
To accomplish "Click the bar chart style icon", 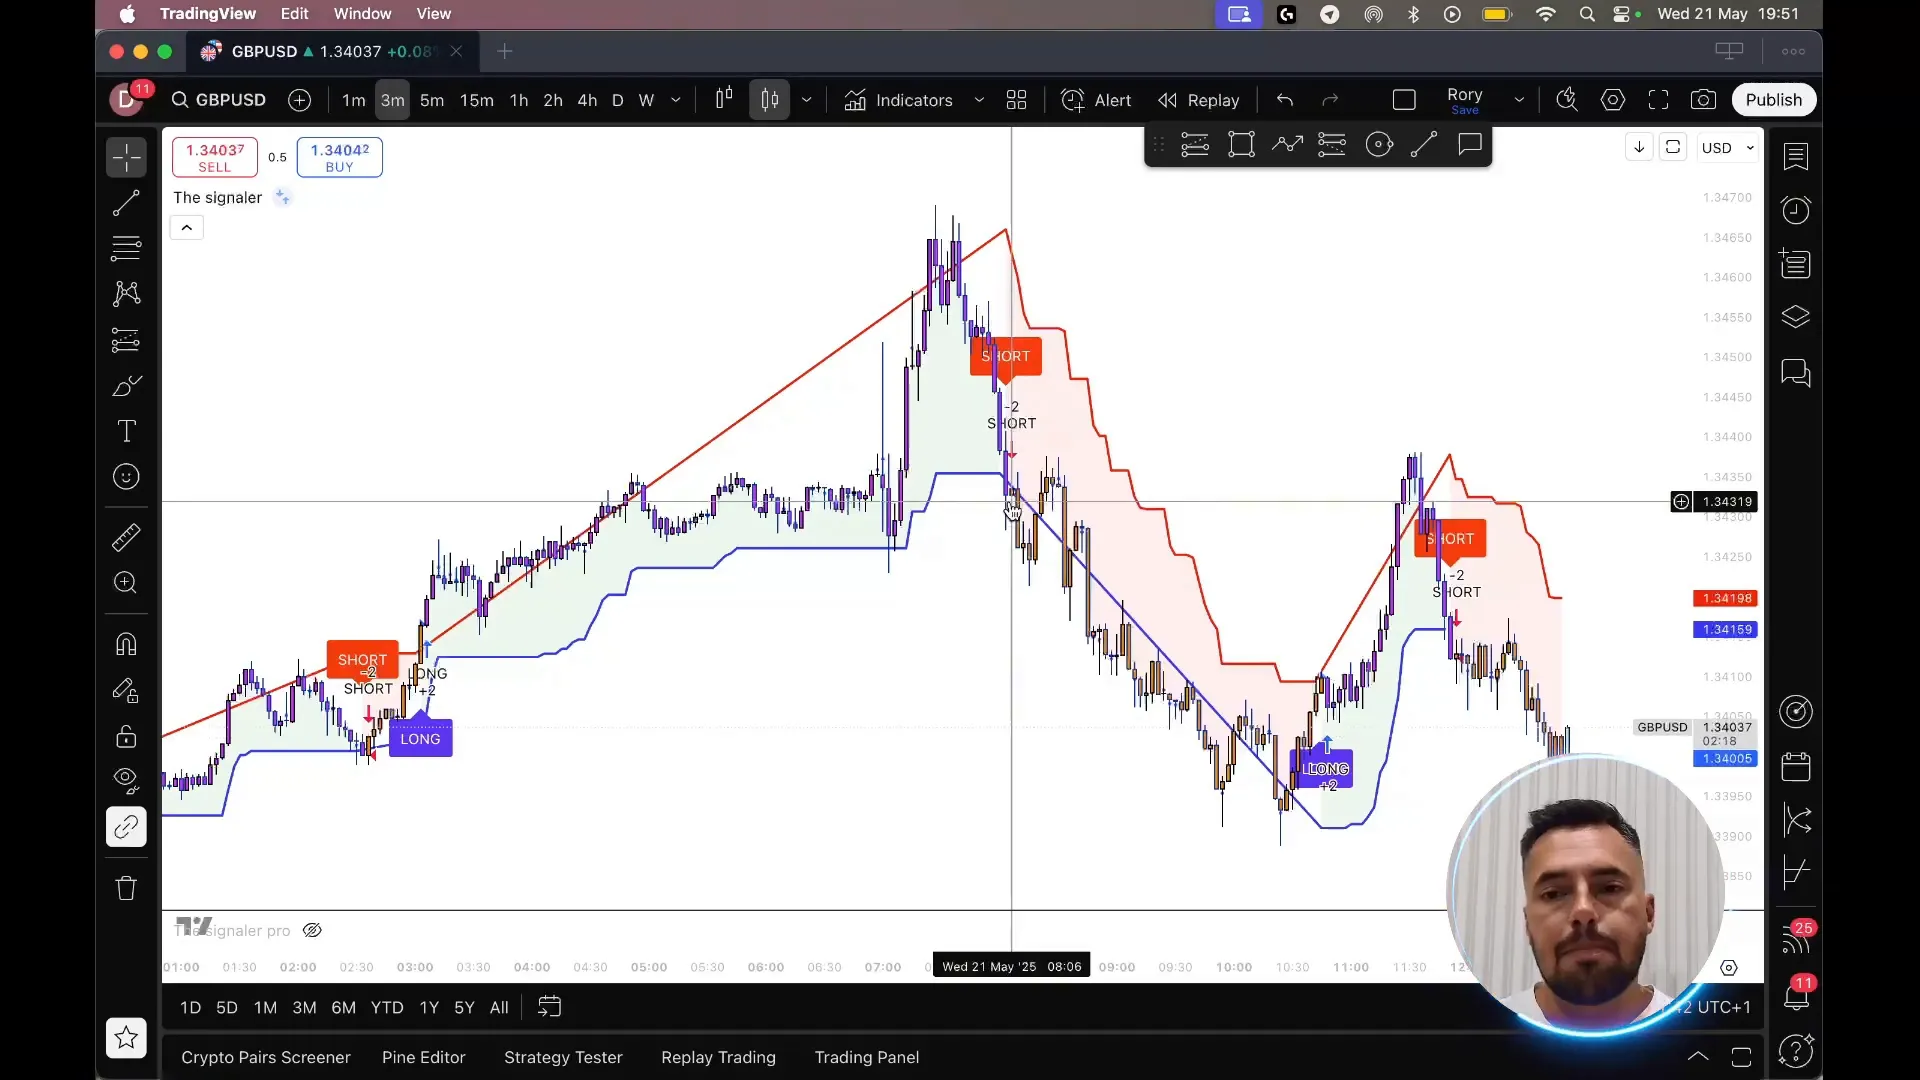I will [x=724, y=98].
